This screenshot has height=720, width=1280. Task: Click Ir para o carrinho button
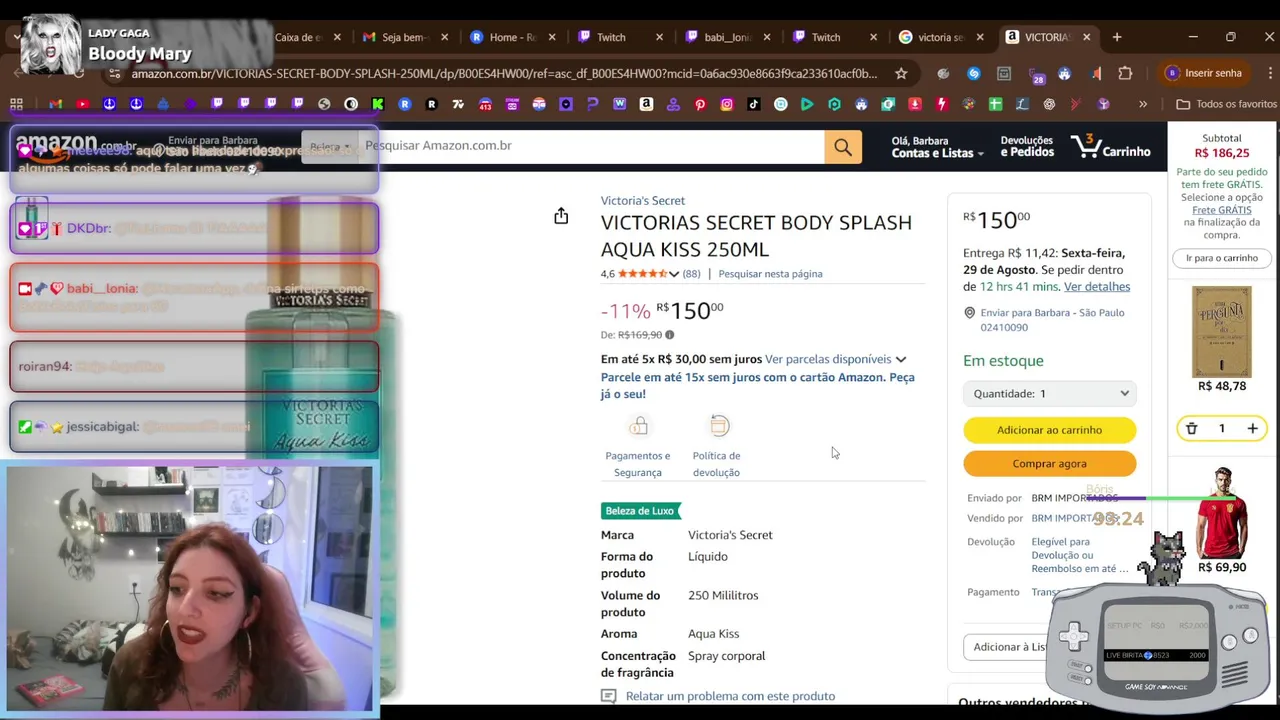[1221, 258]
